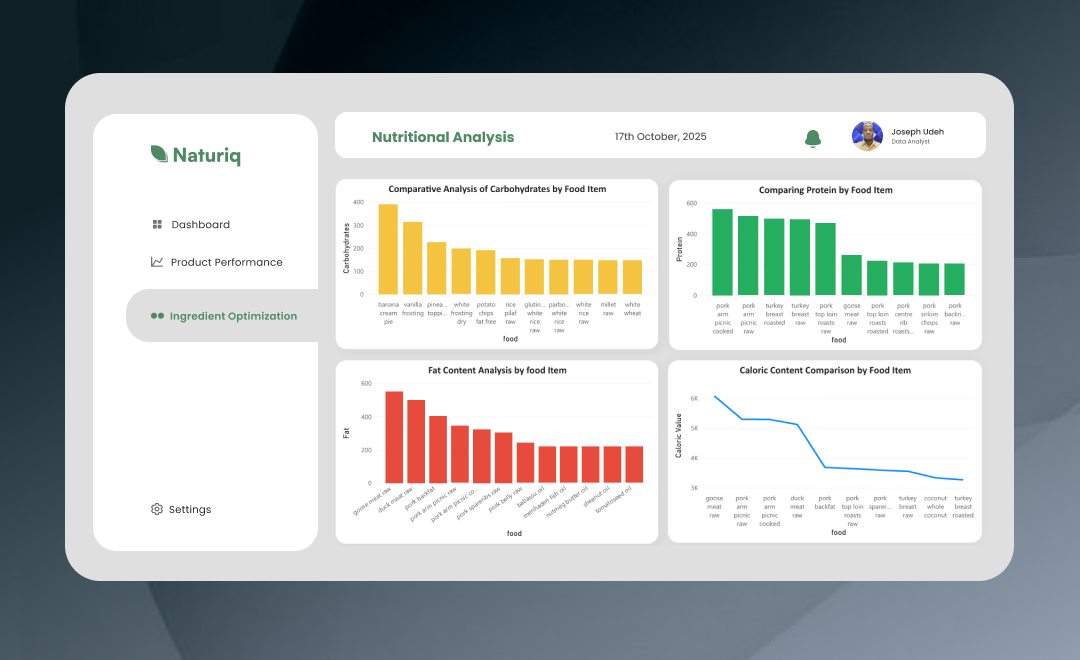1080x660 pixels.
Task: Click the Caloric Content Comparison chart title
Action: 825,370
